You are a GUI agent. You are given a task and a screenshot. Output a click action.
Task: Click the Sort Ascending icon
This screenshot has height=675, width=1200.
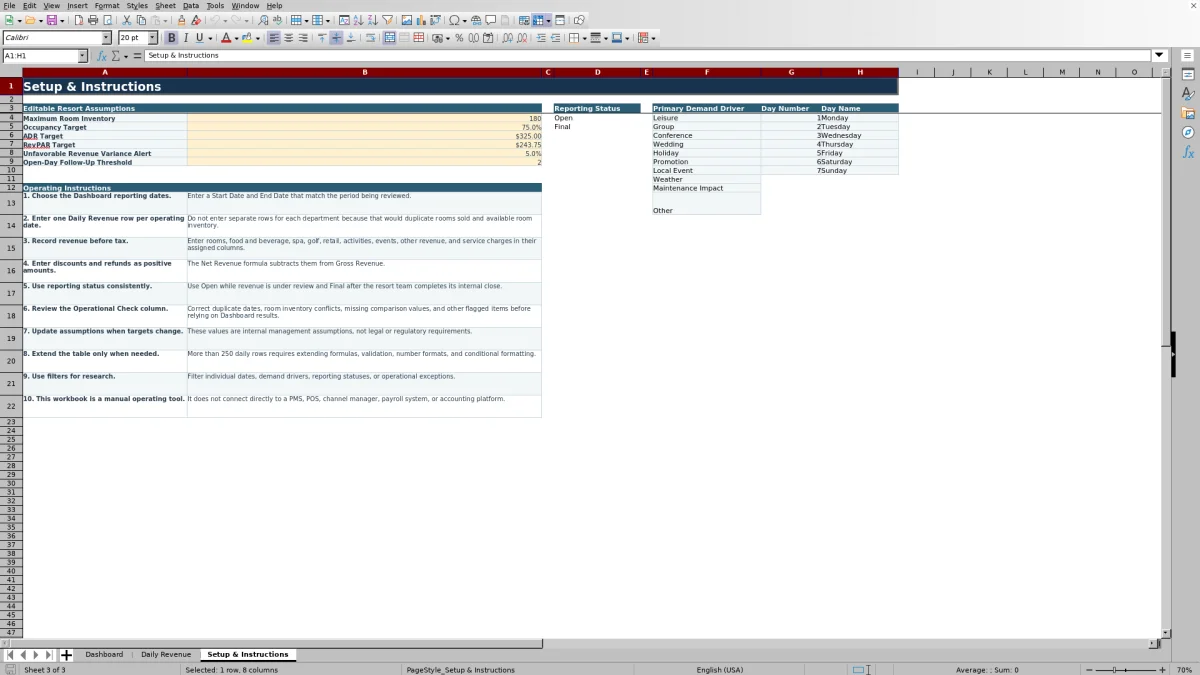[x=358, y=20]
